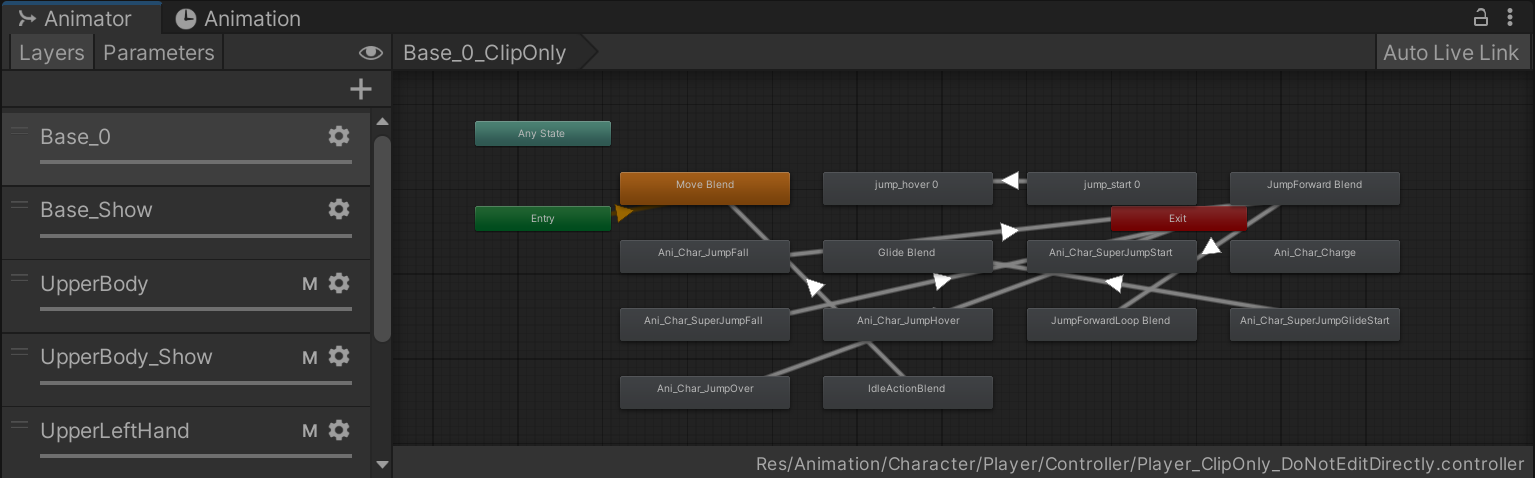The image size is (1535, 478).
Task: Select the Ani_Char_SuperJumpGlideStart state node
Action: click(x=1315, y=324)
